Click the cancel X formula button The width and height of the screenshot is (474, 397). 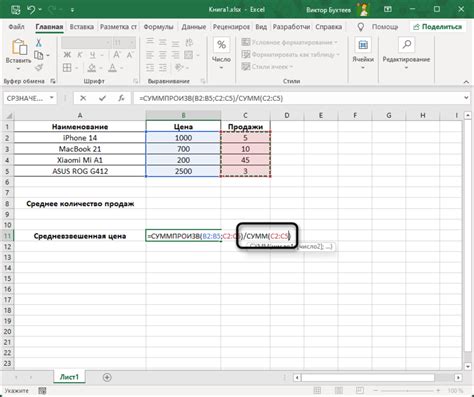(83, 98)
